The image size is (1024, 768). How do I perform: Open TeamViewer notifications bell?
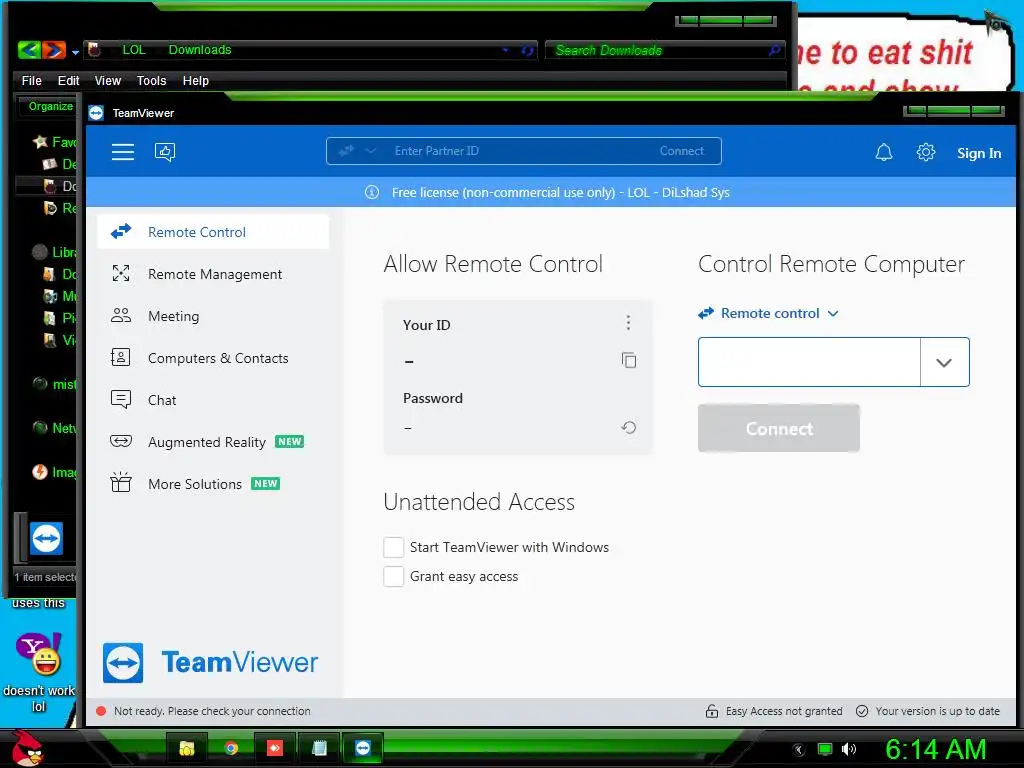pyautogui.click(x=884, y=153)
